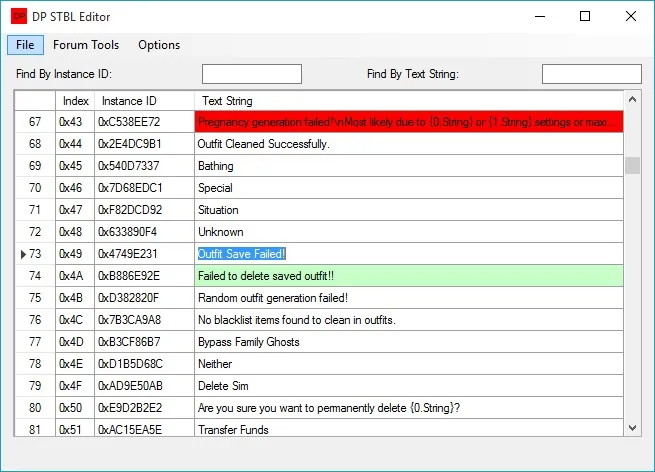Select the Bathing text cell

pos(409,166)
